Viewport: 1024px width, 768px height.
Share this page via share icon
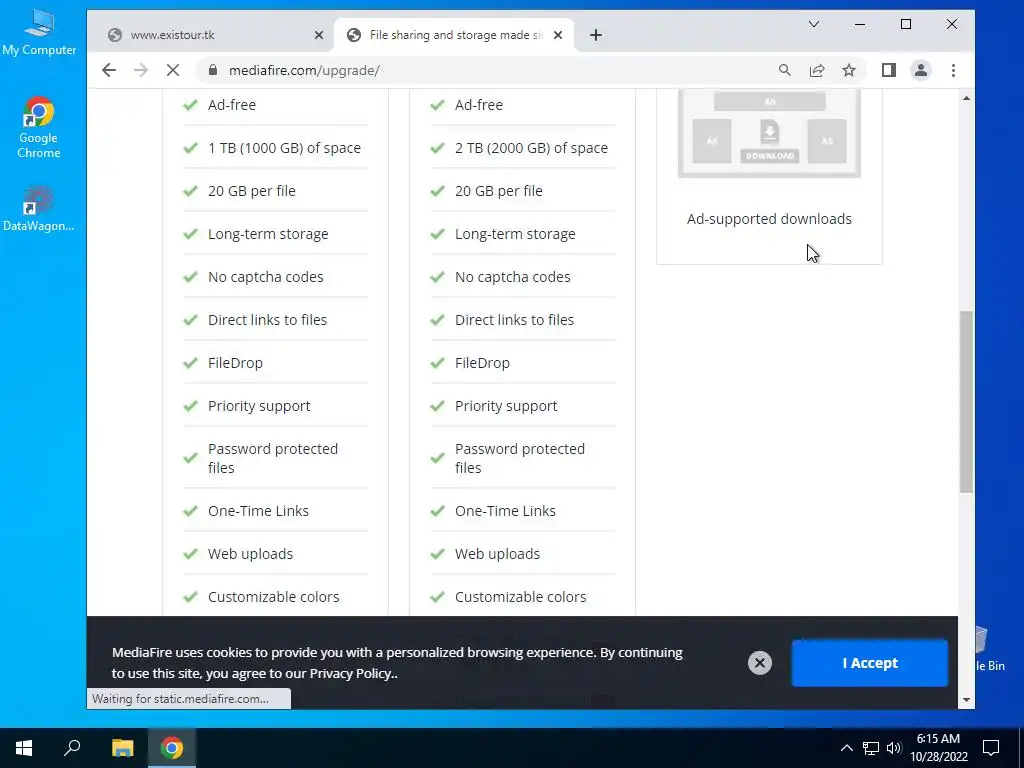(x=816, y=71)
